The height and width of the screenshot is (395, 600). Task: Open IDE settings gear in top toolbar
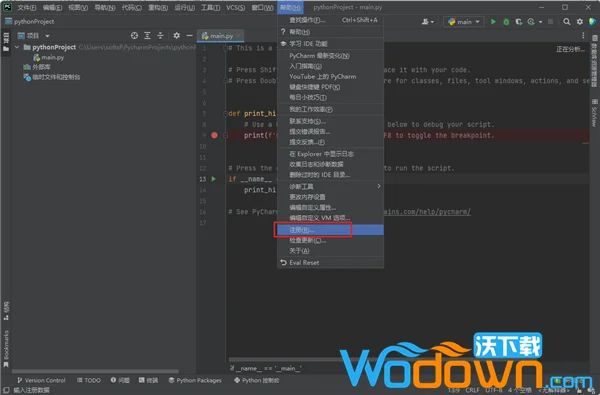coord(580,22)
